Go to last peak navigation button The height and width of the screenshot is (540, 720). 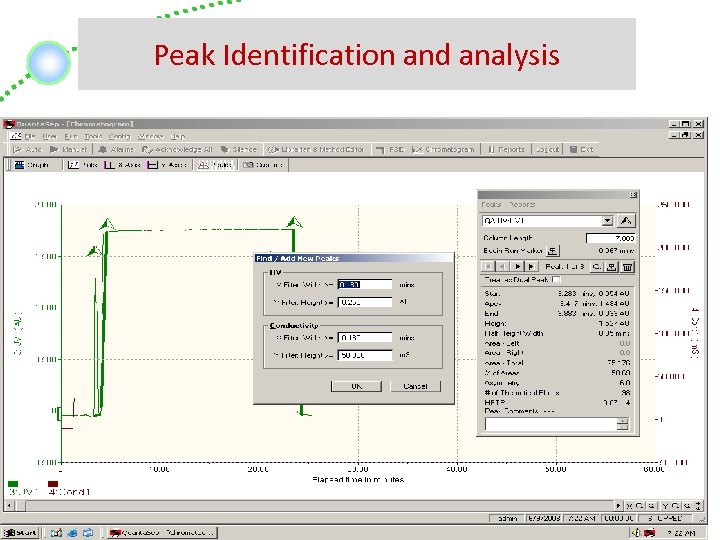coord(532,266)
